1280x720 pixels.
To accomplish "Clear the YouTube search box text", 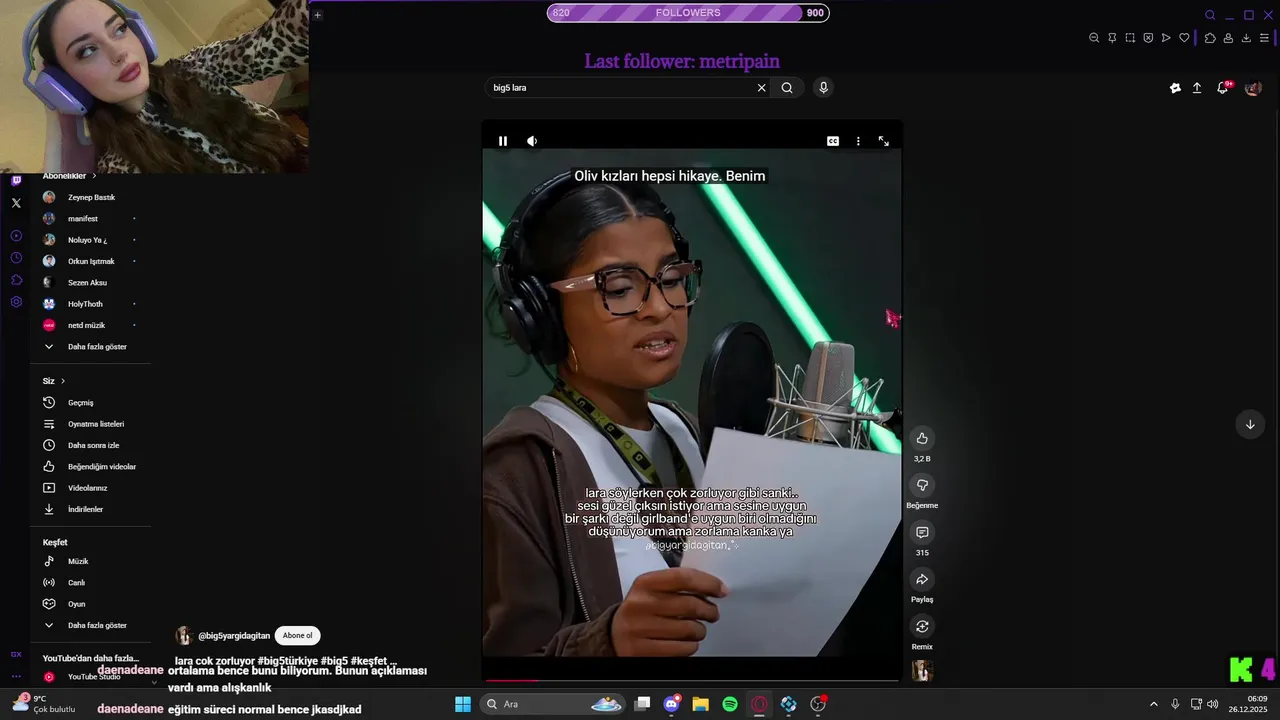I will [761, 88].
